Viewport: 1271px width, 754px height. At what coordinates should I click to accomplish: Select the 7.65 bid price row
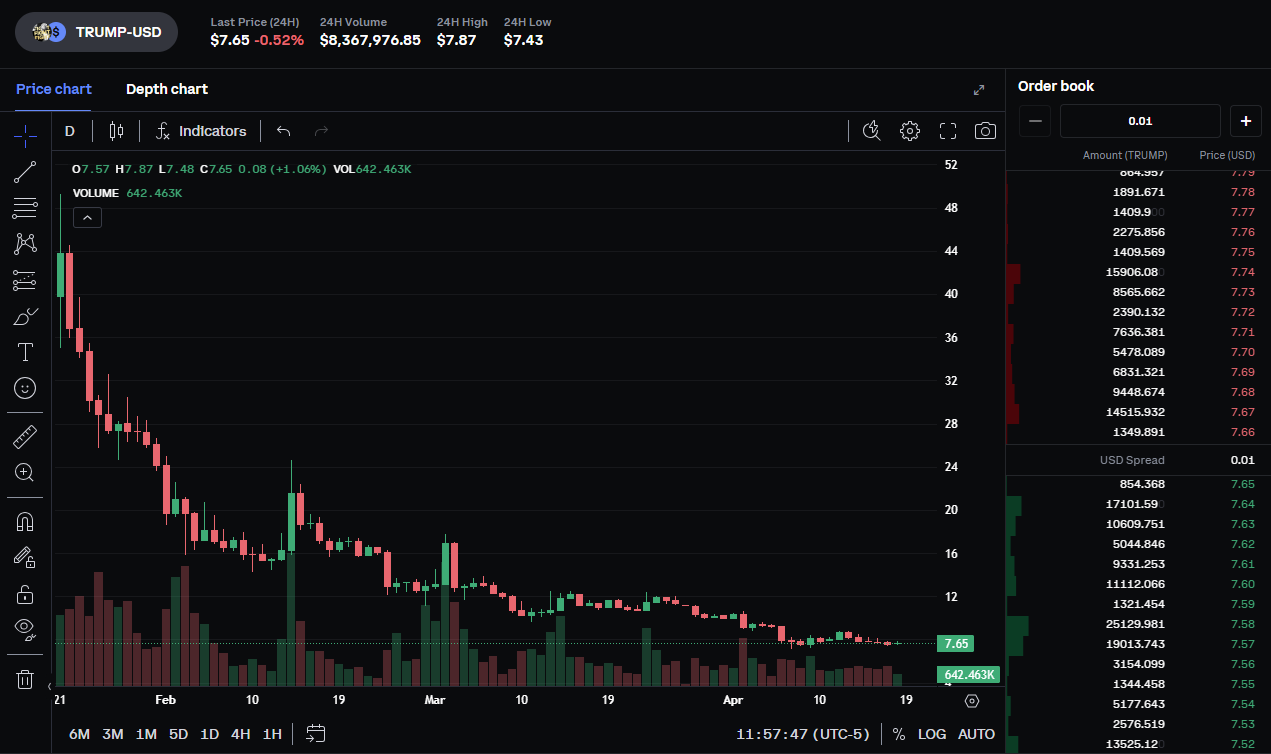(1138, 484)
